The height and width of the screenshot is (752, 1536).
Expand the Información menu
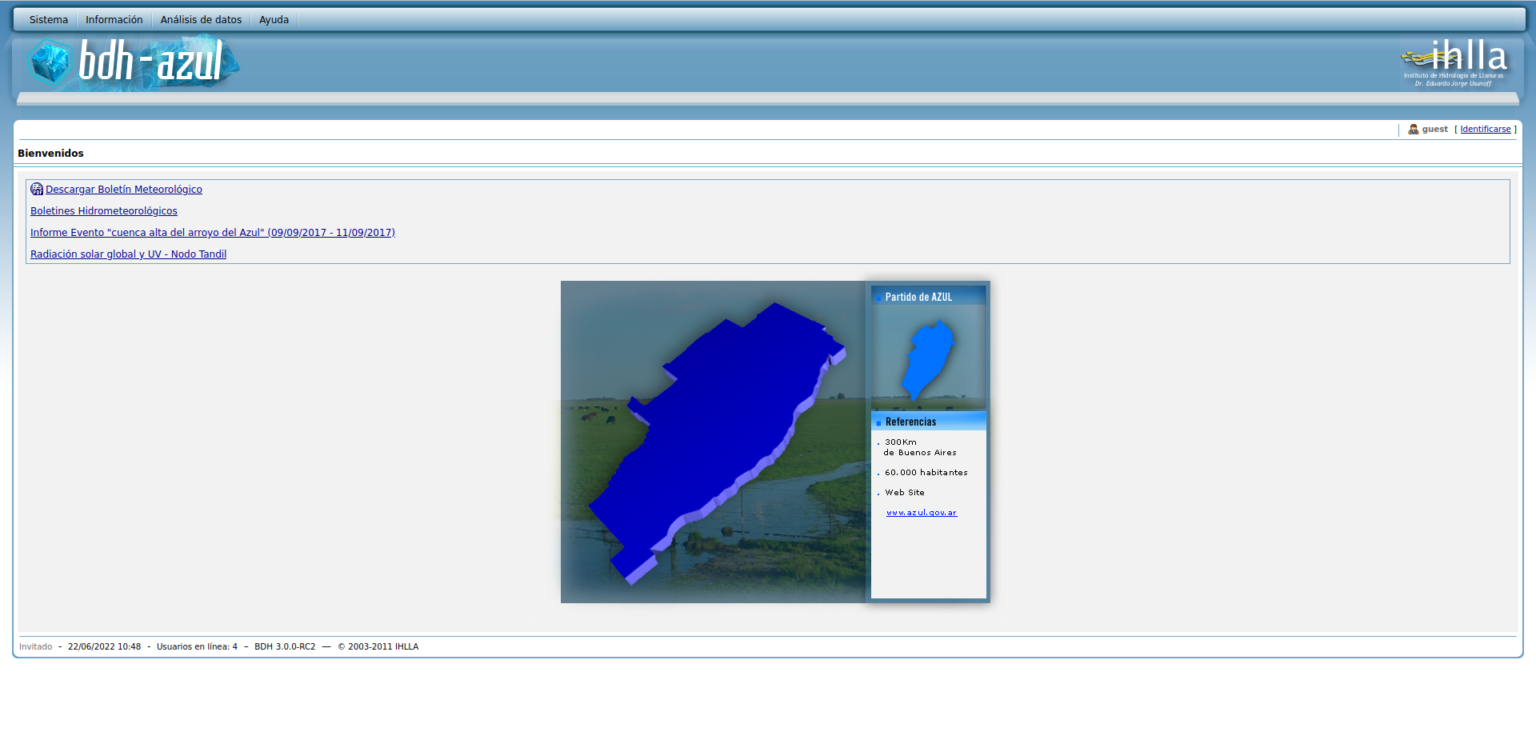click(113, 18)
